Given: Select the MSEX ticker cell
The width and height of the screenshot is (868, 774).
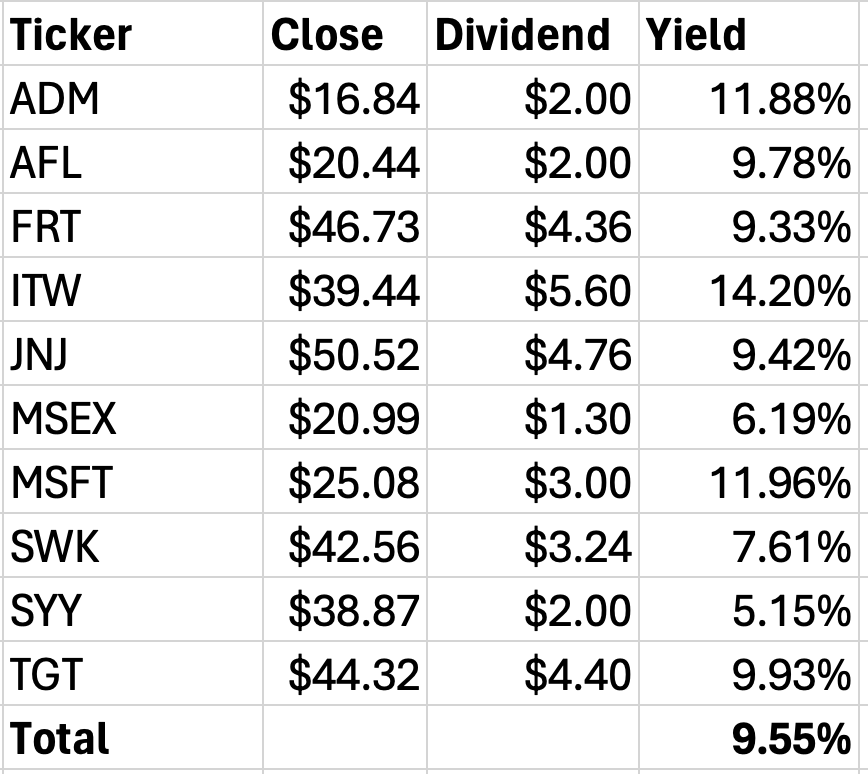Looking at the screenshot, I should pyautogui.click(x=133, y=417).
